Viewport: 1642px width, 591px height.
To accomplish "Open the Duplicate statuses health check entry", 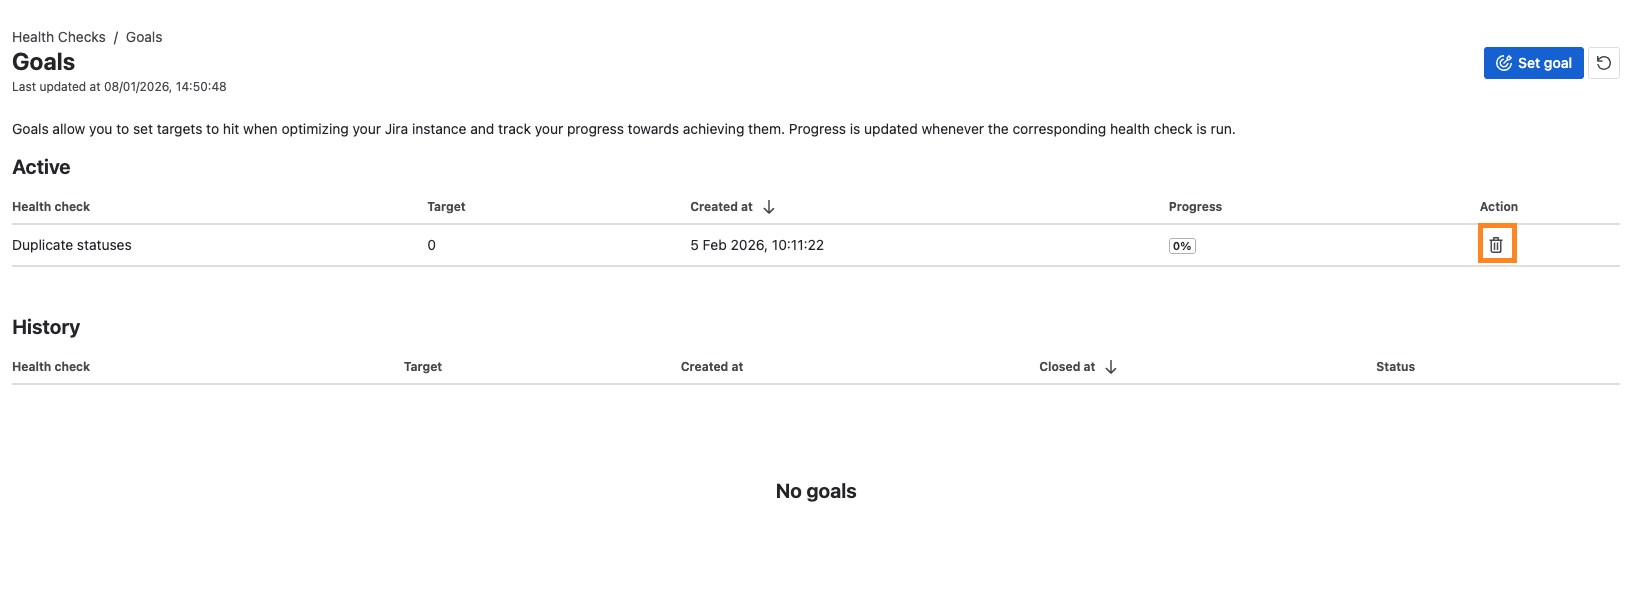I will (x=71, y=244).
